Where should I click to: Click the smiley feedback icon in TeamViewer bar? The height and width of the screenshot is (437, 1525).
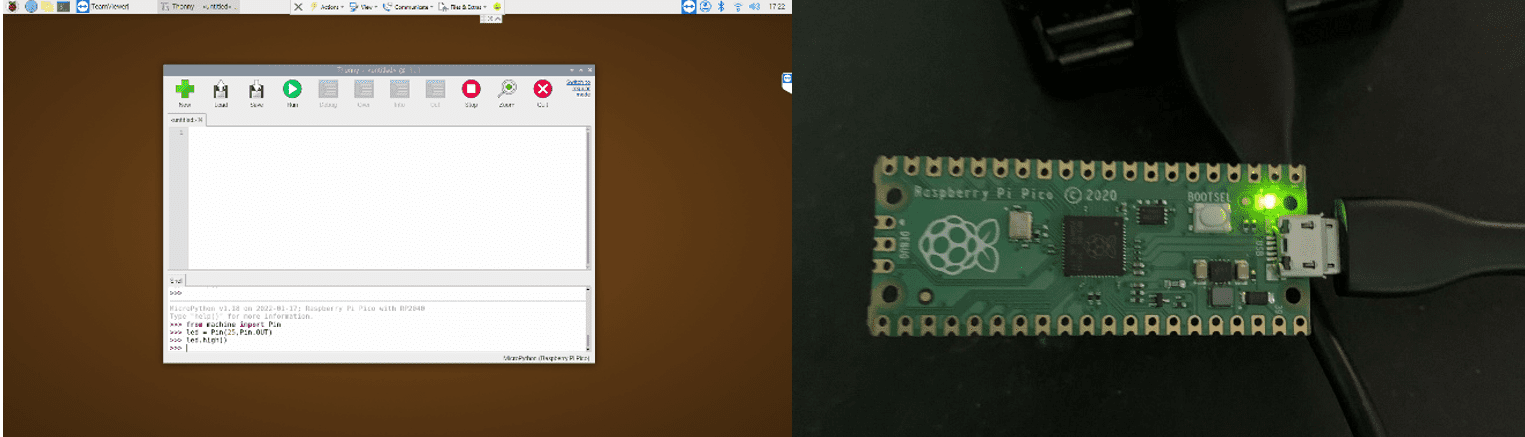tap(497, 6)
